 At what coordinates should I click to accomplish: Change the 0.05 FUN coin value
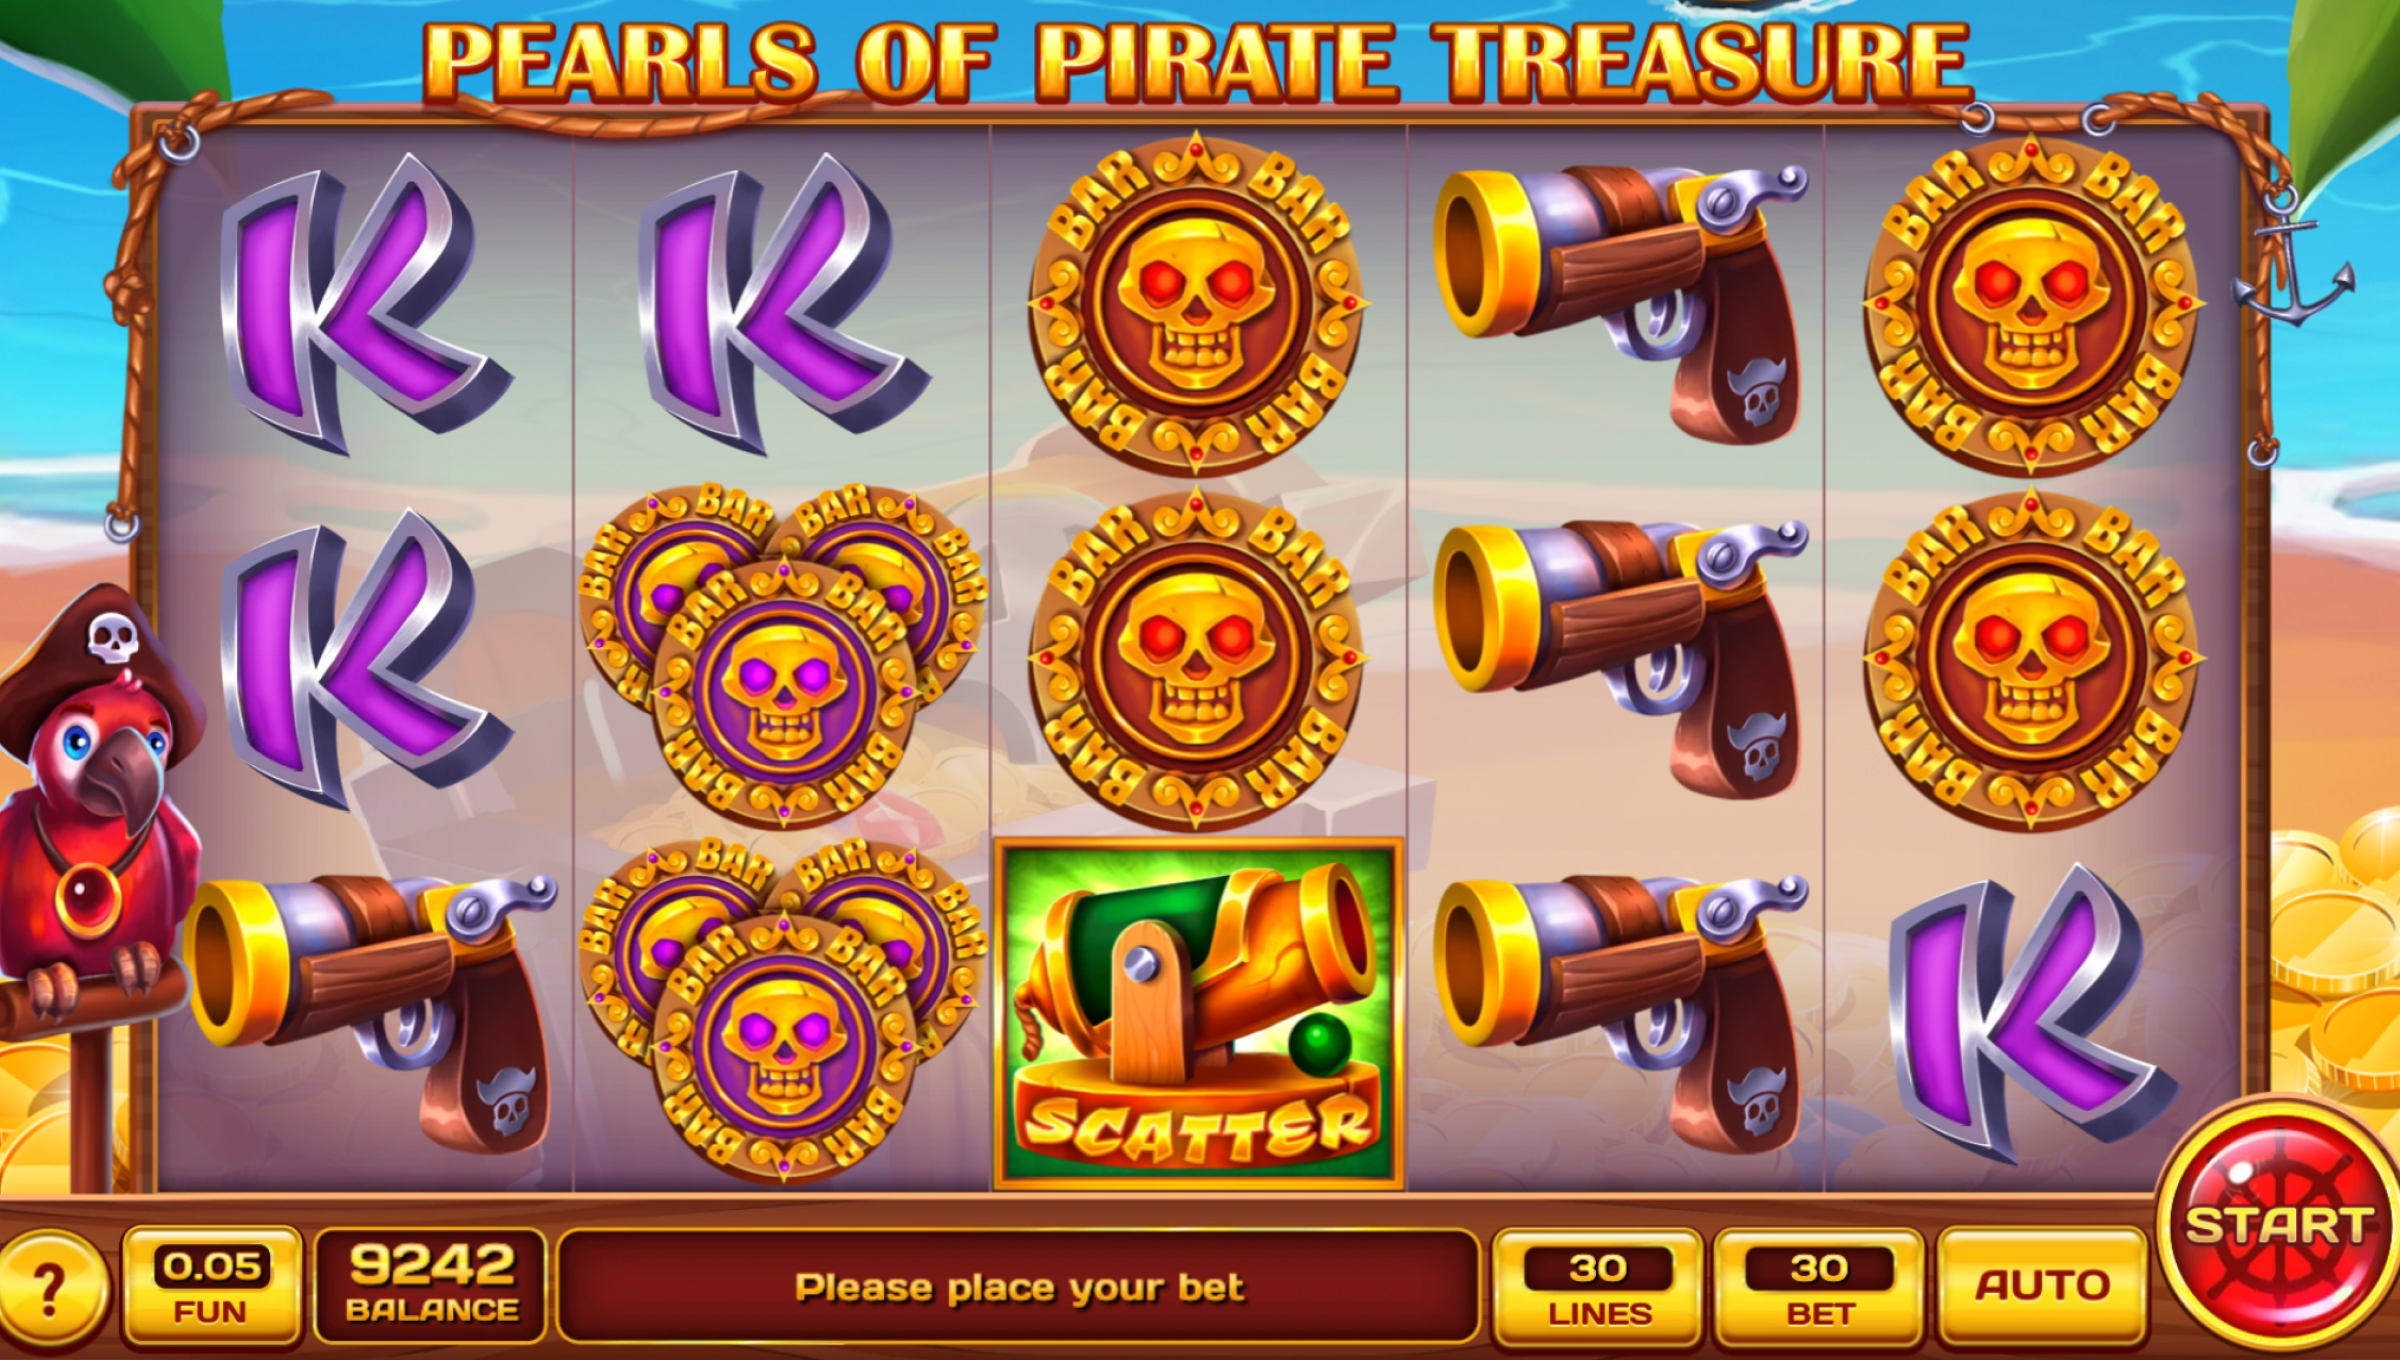211,1286
